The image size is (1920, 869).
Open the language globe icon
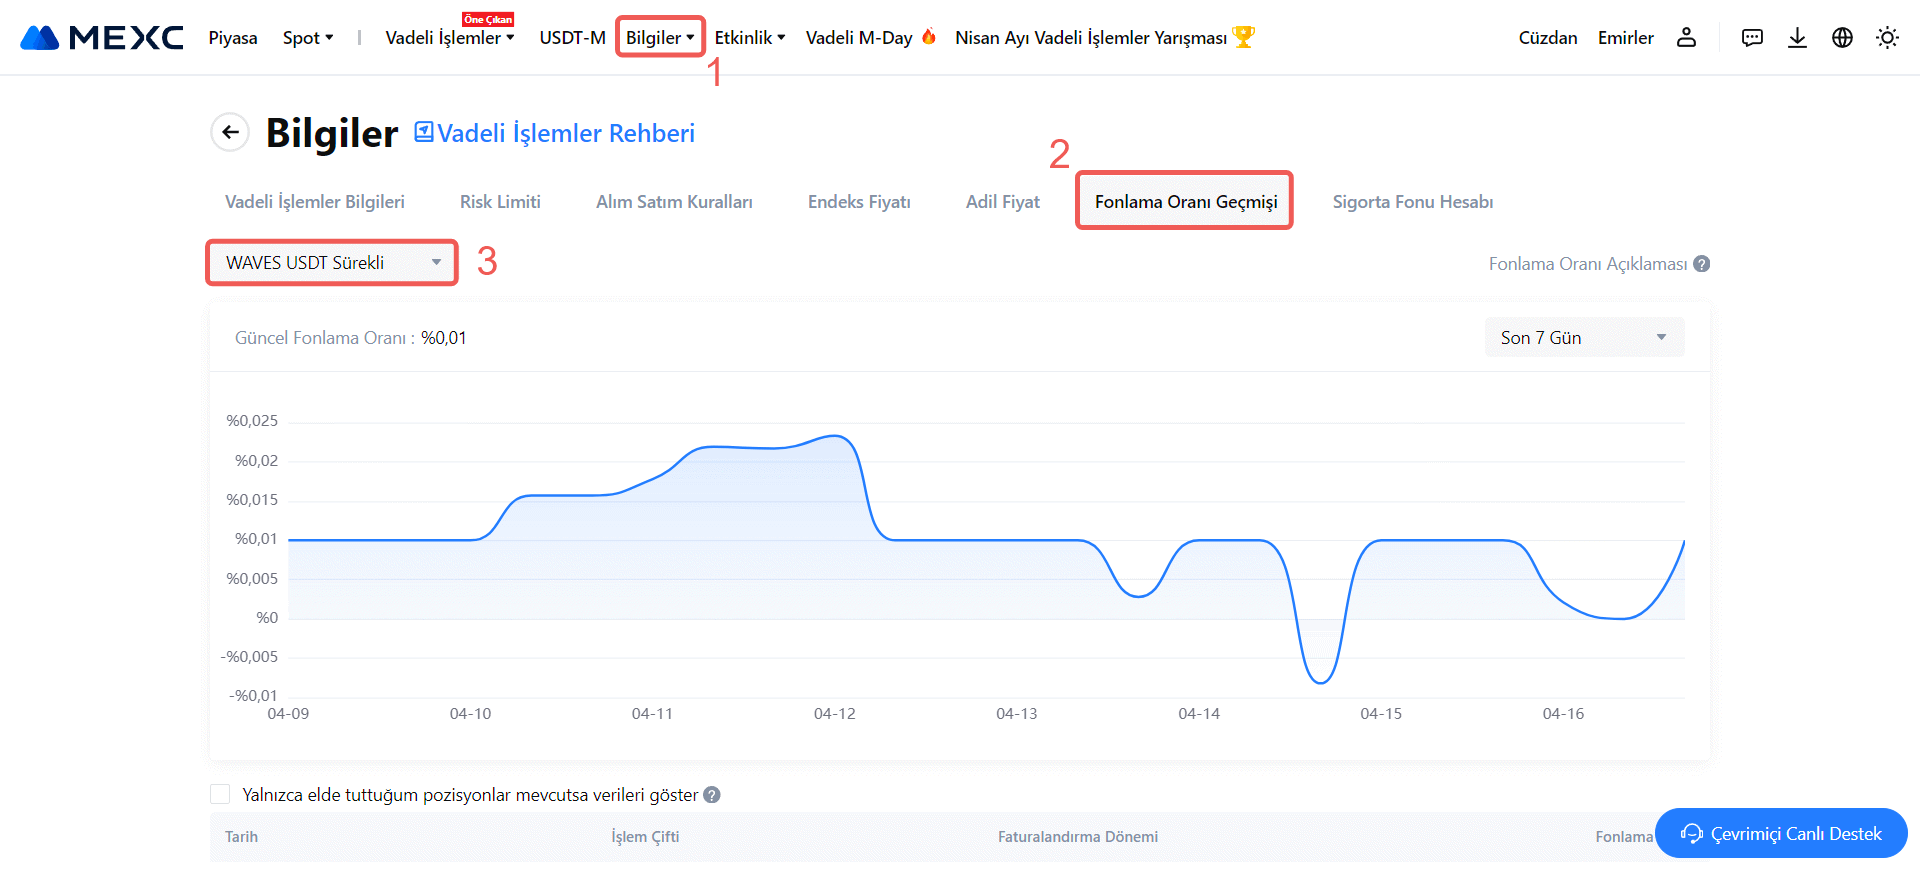[1842, 38]
